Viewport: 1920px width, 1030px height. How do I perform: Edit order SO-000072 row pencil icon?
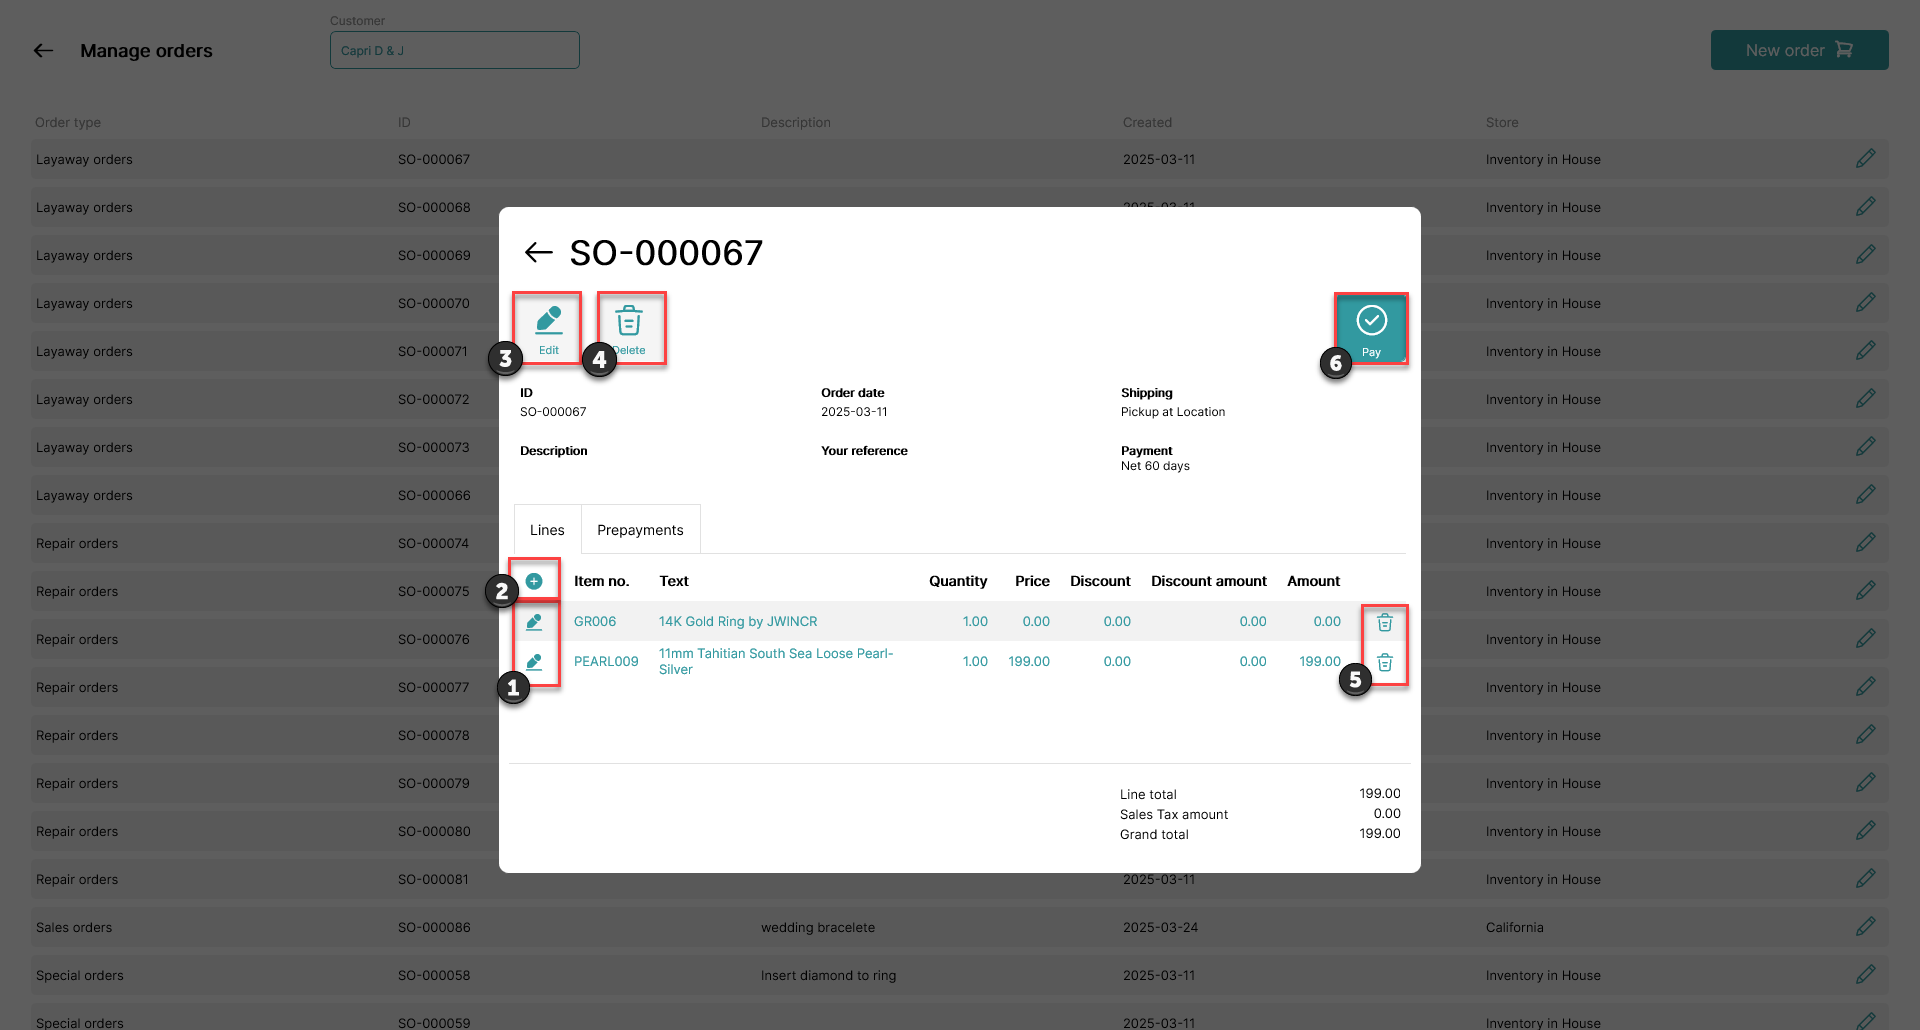[x=1865, y=399]
